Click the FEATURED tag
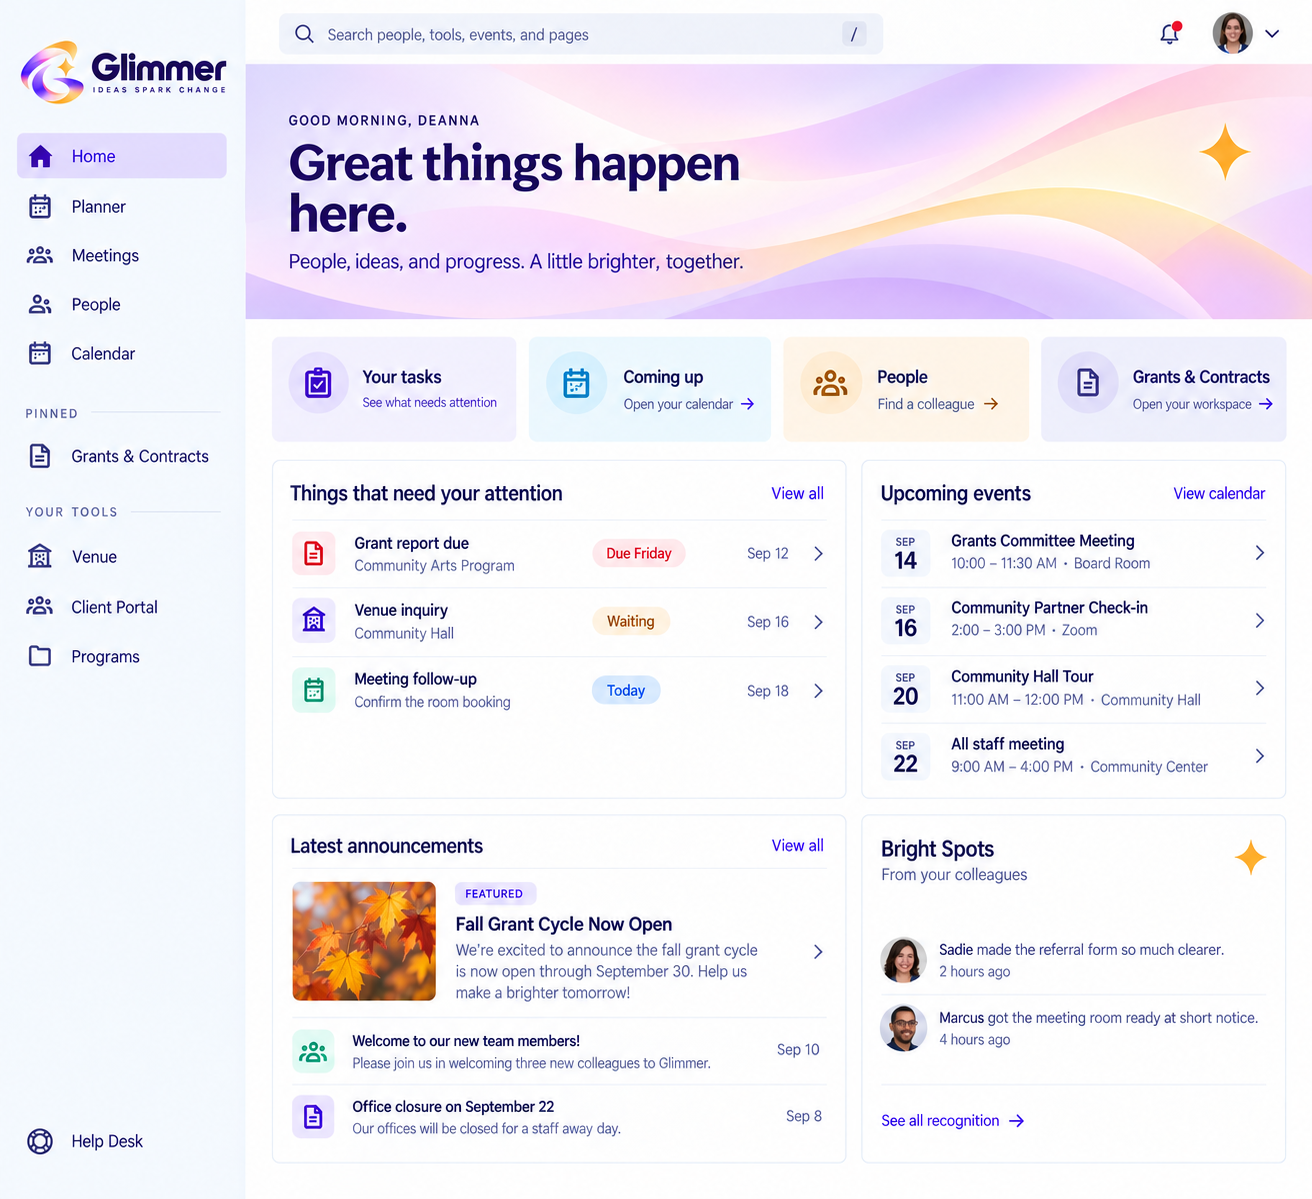 [495, 894]
